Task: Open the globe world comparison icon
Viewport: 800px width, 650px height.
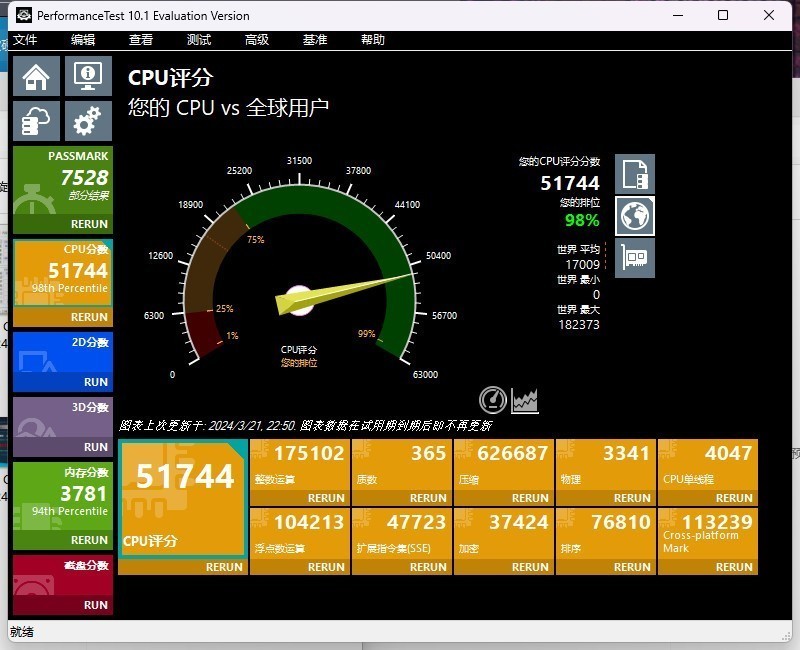Action: 634,216
